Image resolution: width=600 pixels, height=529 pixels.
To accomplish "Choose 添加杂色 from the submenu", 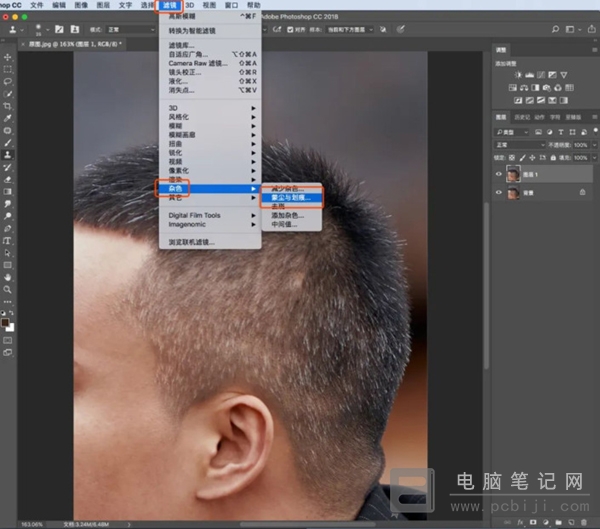I will (292, 215).
